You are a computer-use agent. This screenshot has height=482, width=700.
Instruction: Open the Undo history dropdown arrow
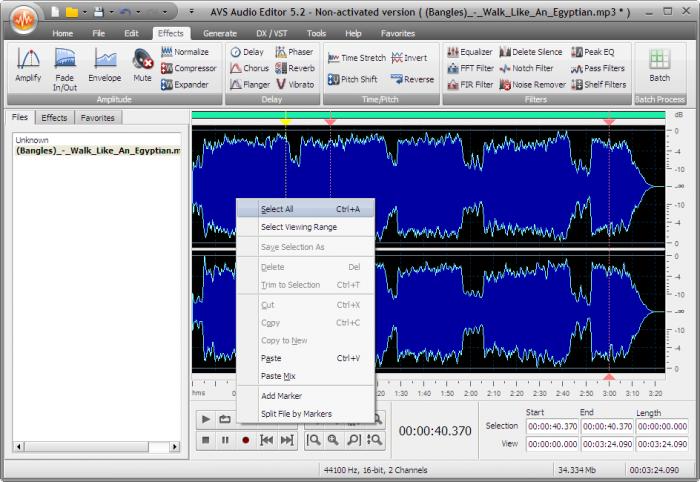click(138, 12)
